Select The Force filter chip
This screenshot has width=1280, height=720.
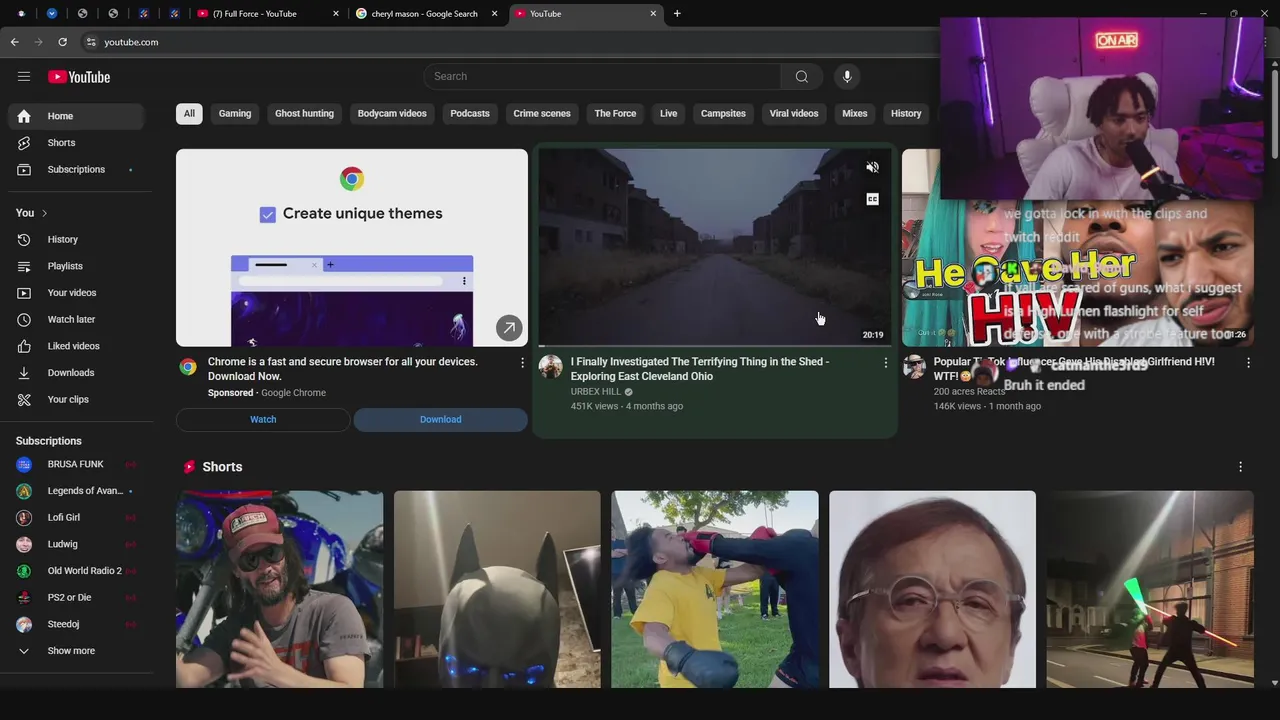click(x=615, y=114)
